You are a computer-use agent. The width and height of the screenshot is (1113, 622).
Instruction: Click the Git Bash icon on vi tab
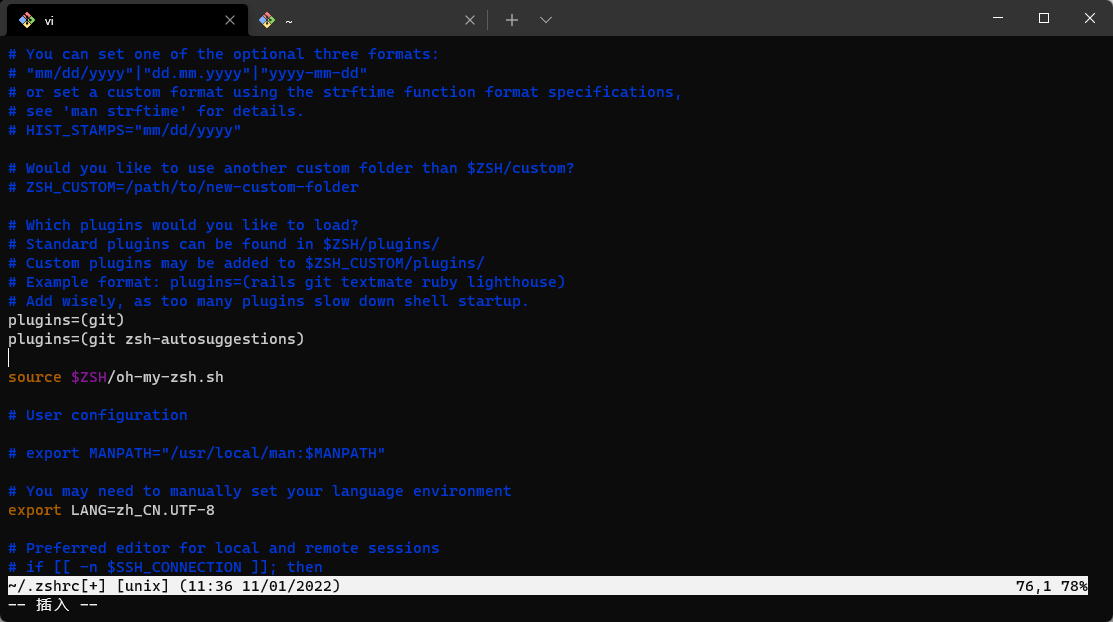(x=27, y=20)
